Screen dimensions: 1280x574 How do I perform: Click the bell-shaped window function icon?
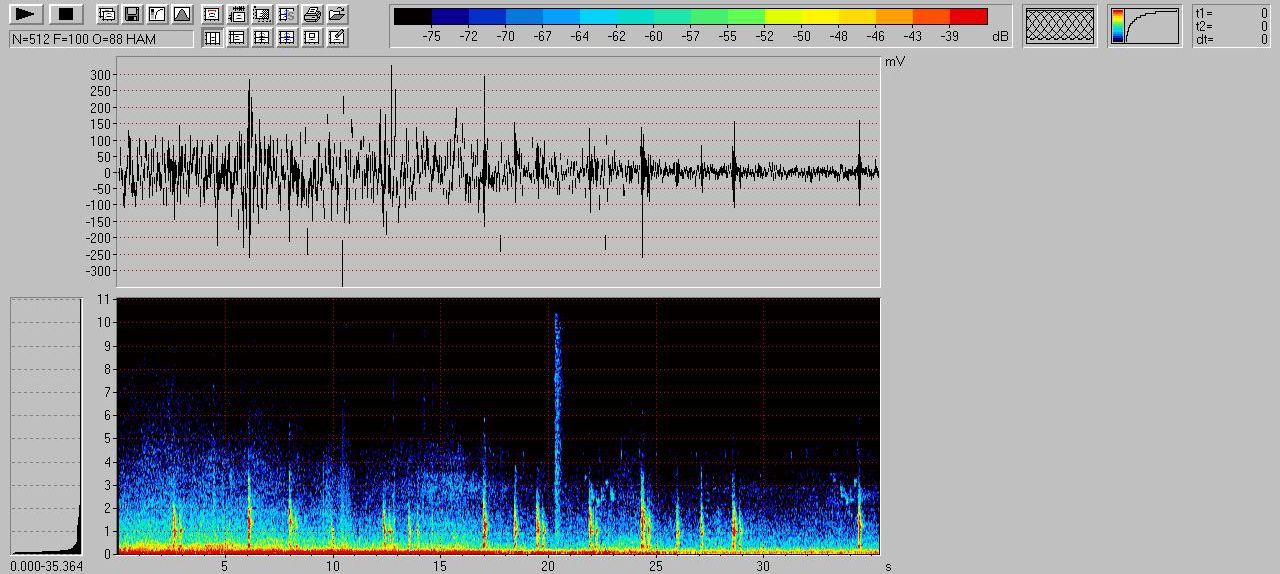point(181,14)
